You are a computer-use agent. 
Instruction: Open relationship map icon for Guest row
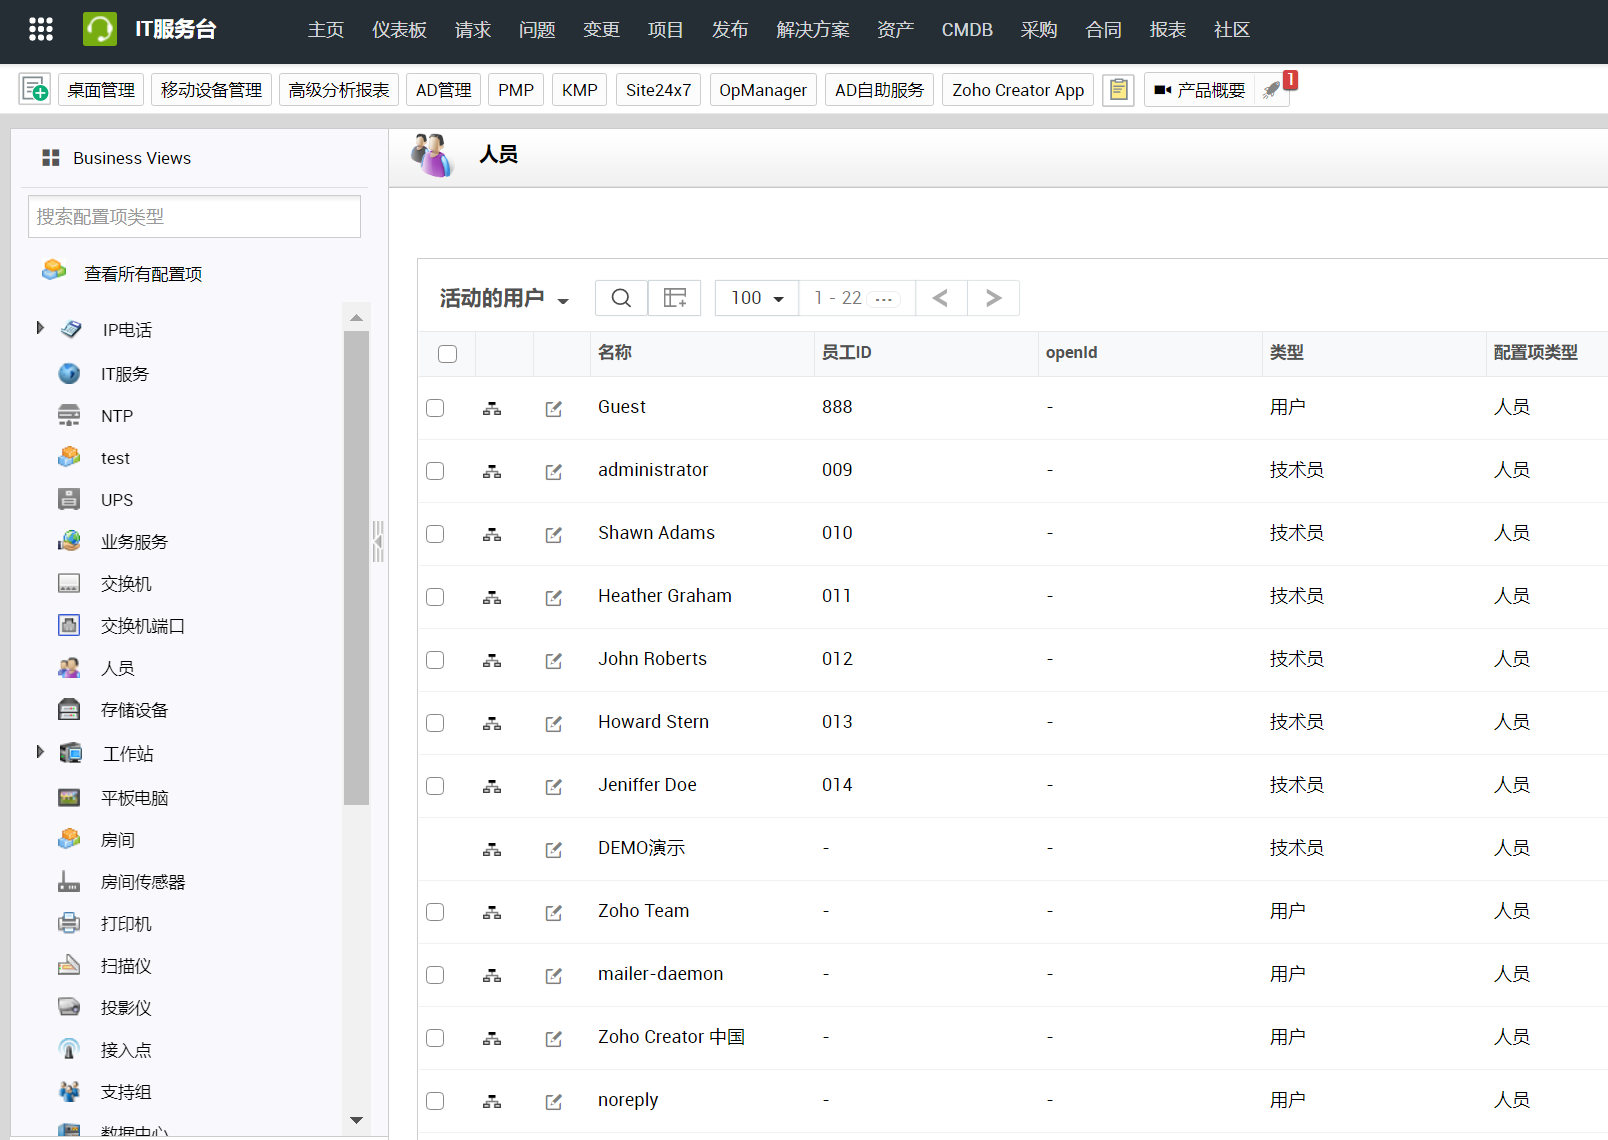coord(492,408)
